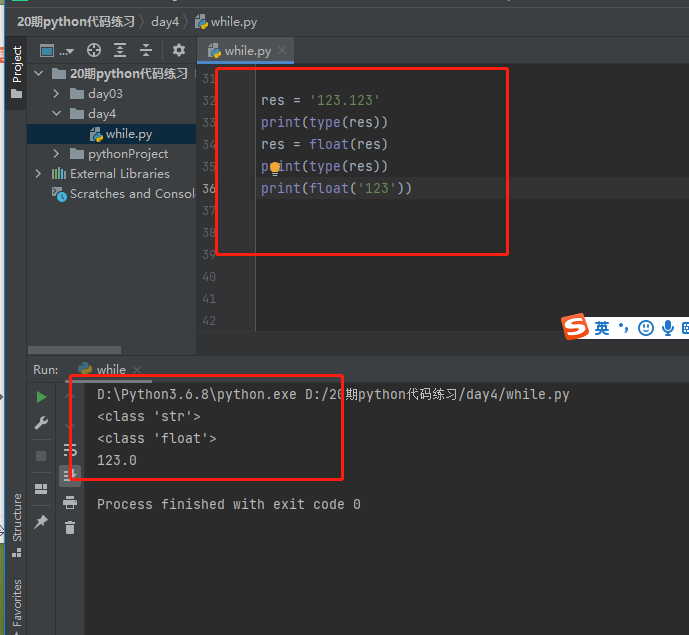Open the Project view options dropdown
Screen dimensions: 689x635
pos(56,51)
